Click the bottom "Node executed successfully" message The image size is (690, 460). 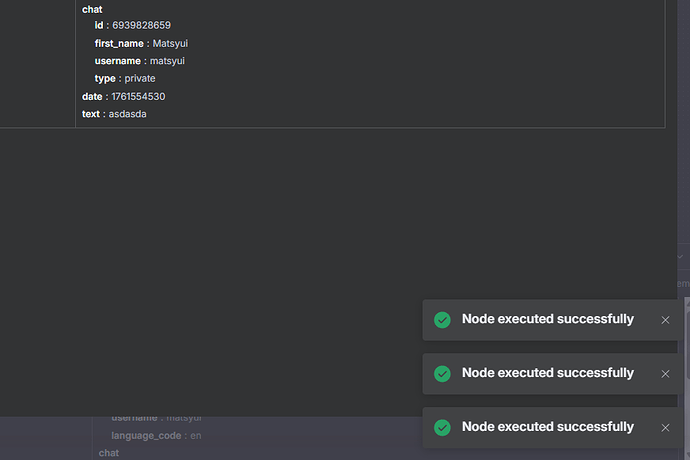click(547, 427)
